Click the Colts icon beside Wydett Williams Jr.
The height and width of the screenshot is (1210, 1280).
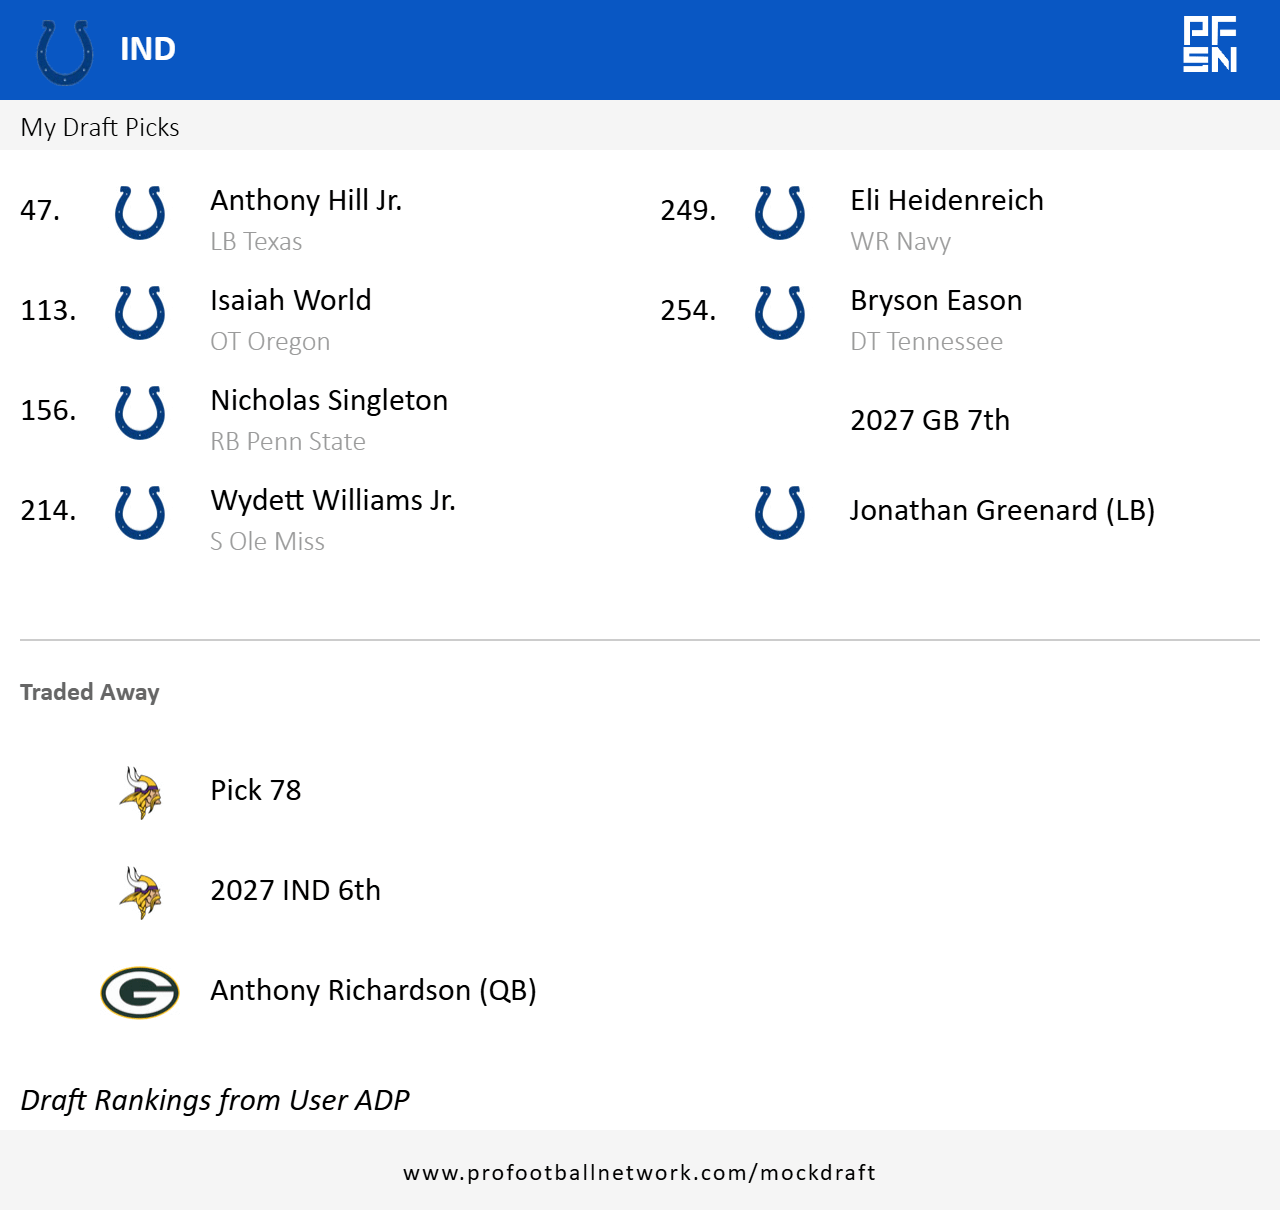coord(140,512)
